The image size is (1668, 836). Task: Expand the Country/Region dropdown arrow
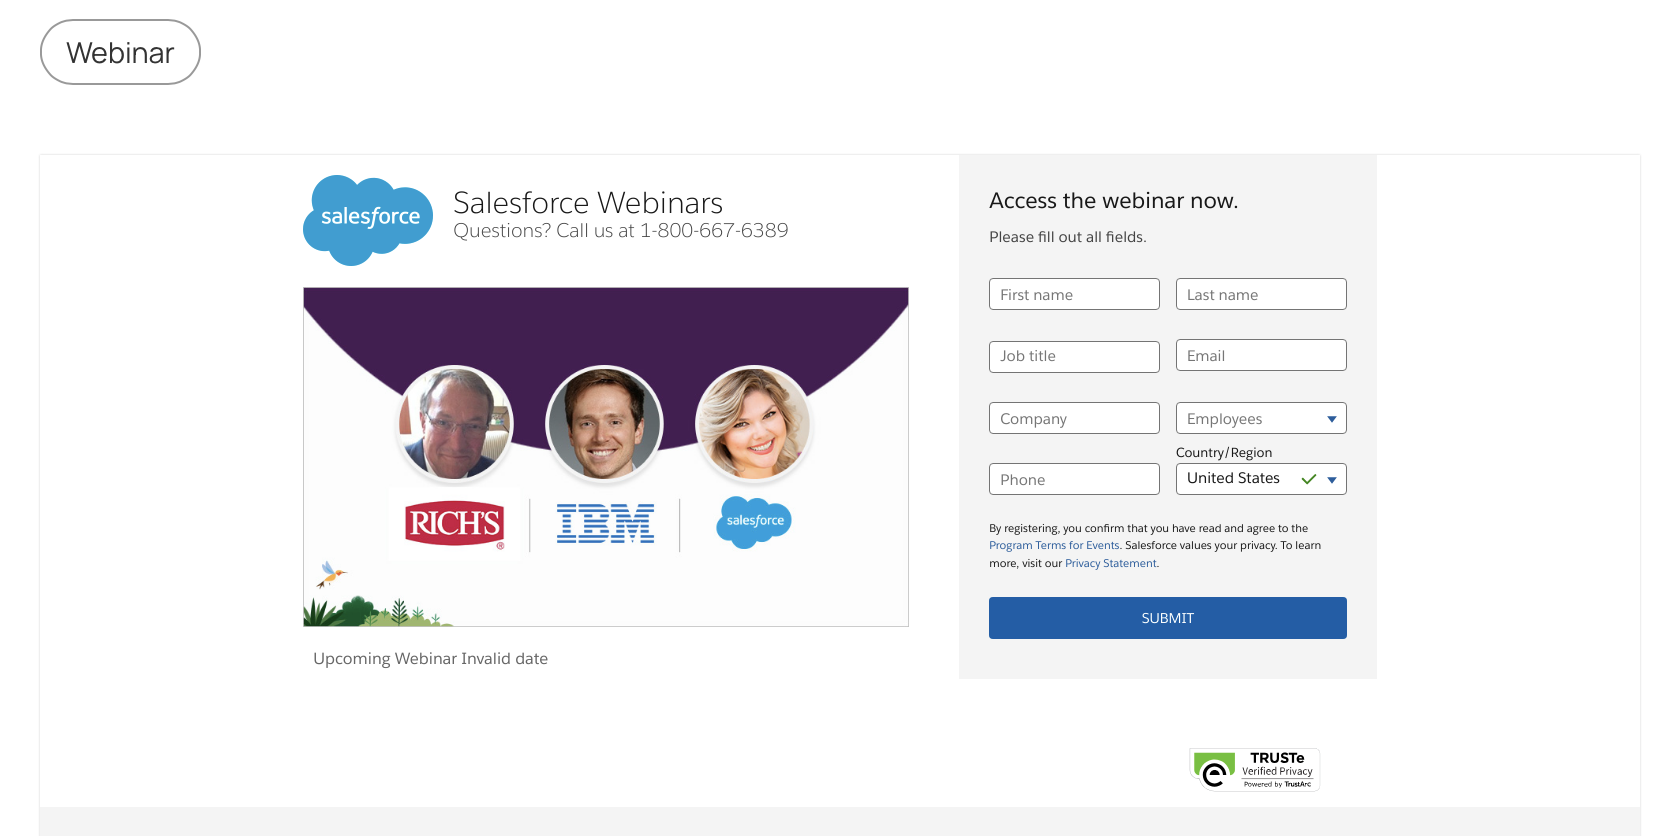pyautogui.click(x=1331, y=480)
